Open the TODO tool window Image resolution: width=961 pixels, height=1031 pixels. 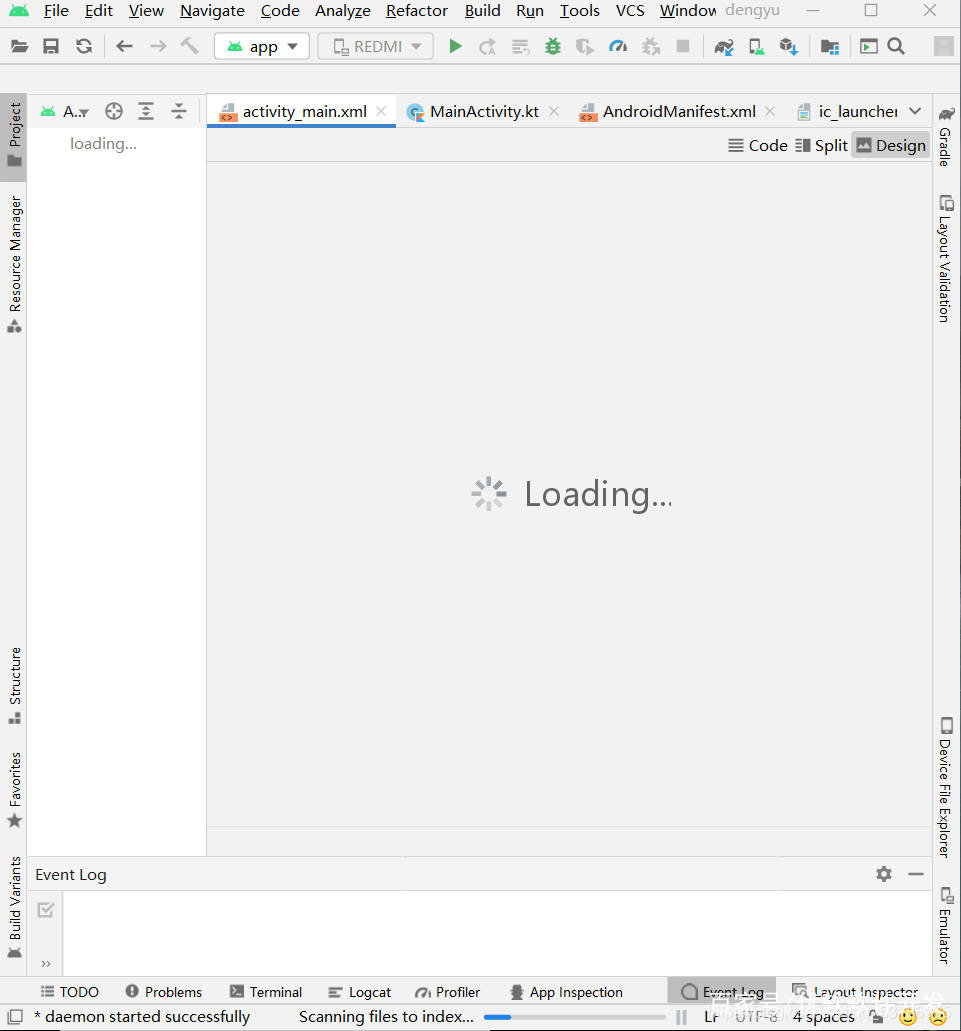(x=70, y=992)
